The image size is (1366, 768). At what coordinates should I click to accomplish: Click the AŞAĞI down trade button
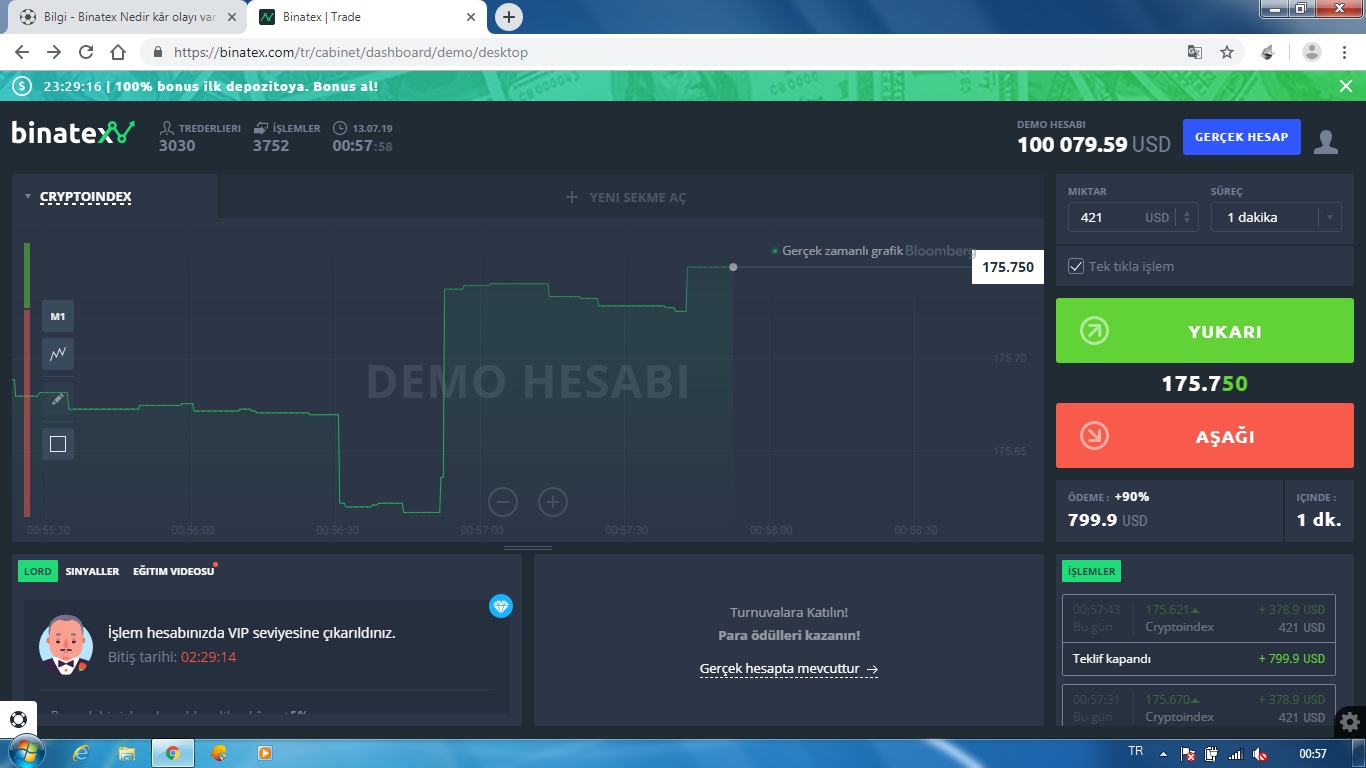click(x=1204, y=436)
